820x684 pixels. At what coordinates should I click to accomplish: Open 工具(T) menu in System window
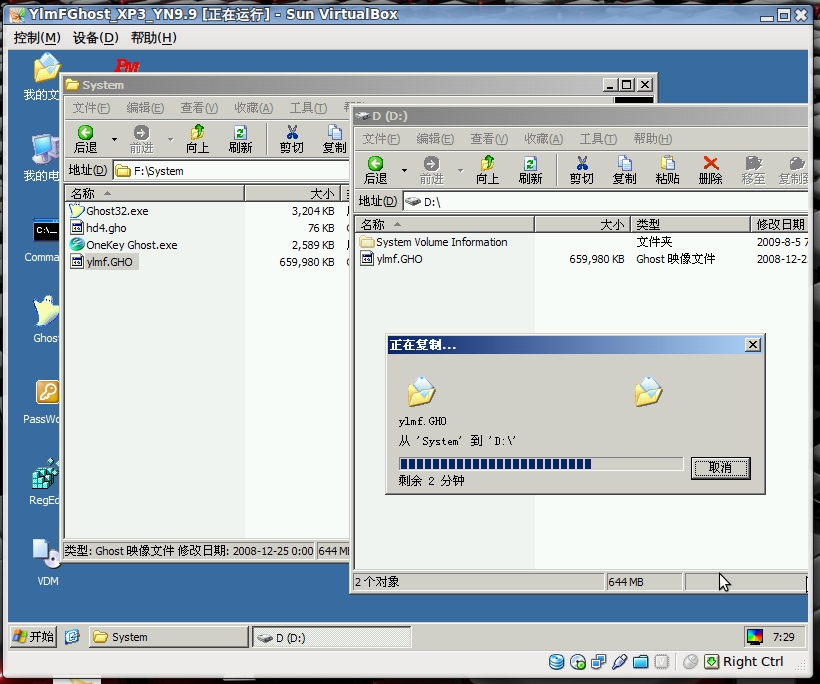309,108
